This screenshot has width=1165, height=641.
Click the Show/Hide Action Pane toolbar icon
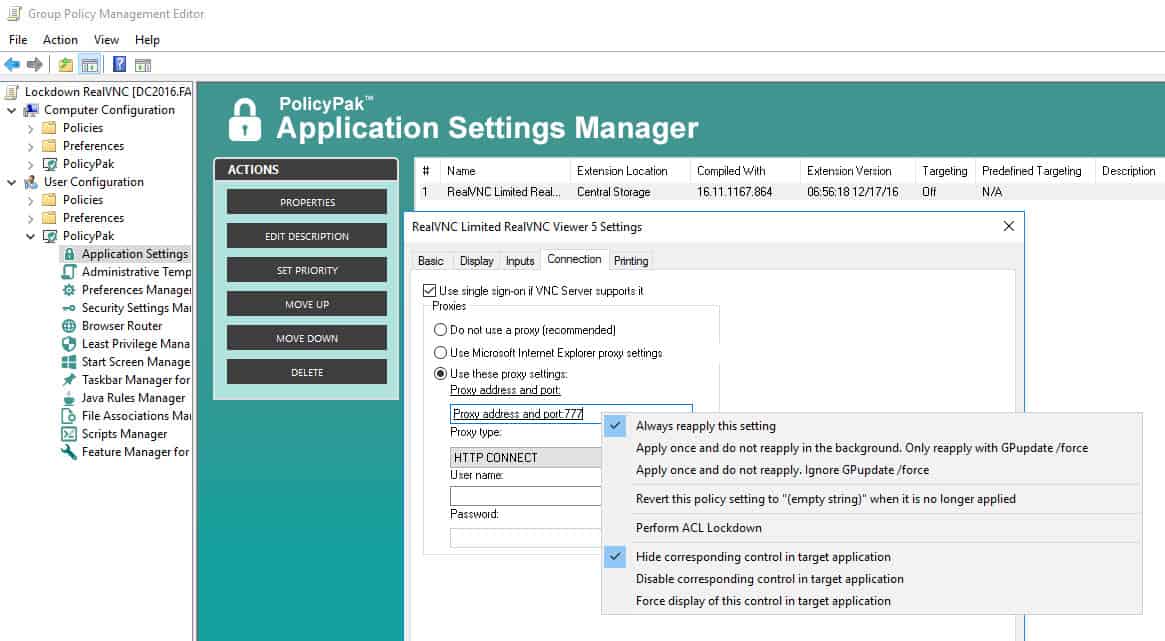tap(143, 65)
